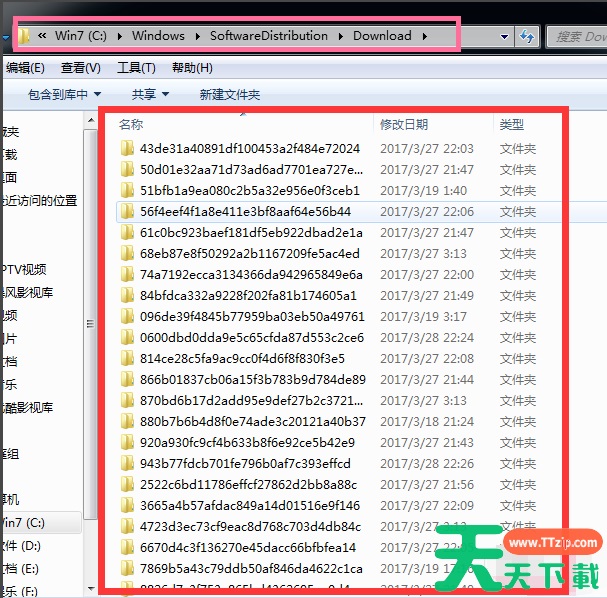607x598 pixels.
Task: Click folder icon of 866b01837cb06a15f3b783b9d784de89
Action: click(x=127, y=379)
